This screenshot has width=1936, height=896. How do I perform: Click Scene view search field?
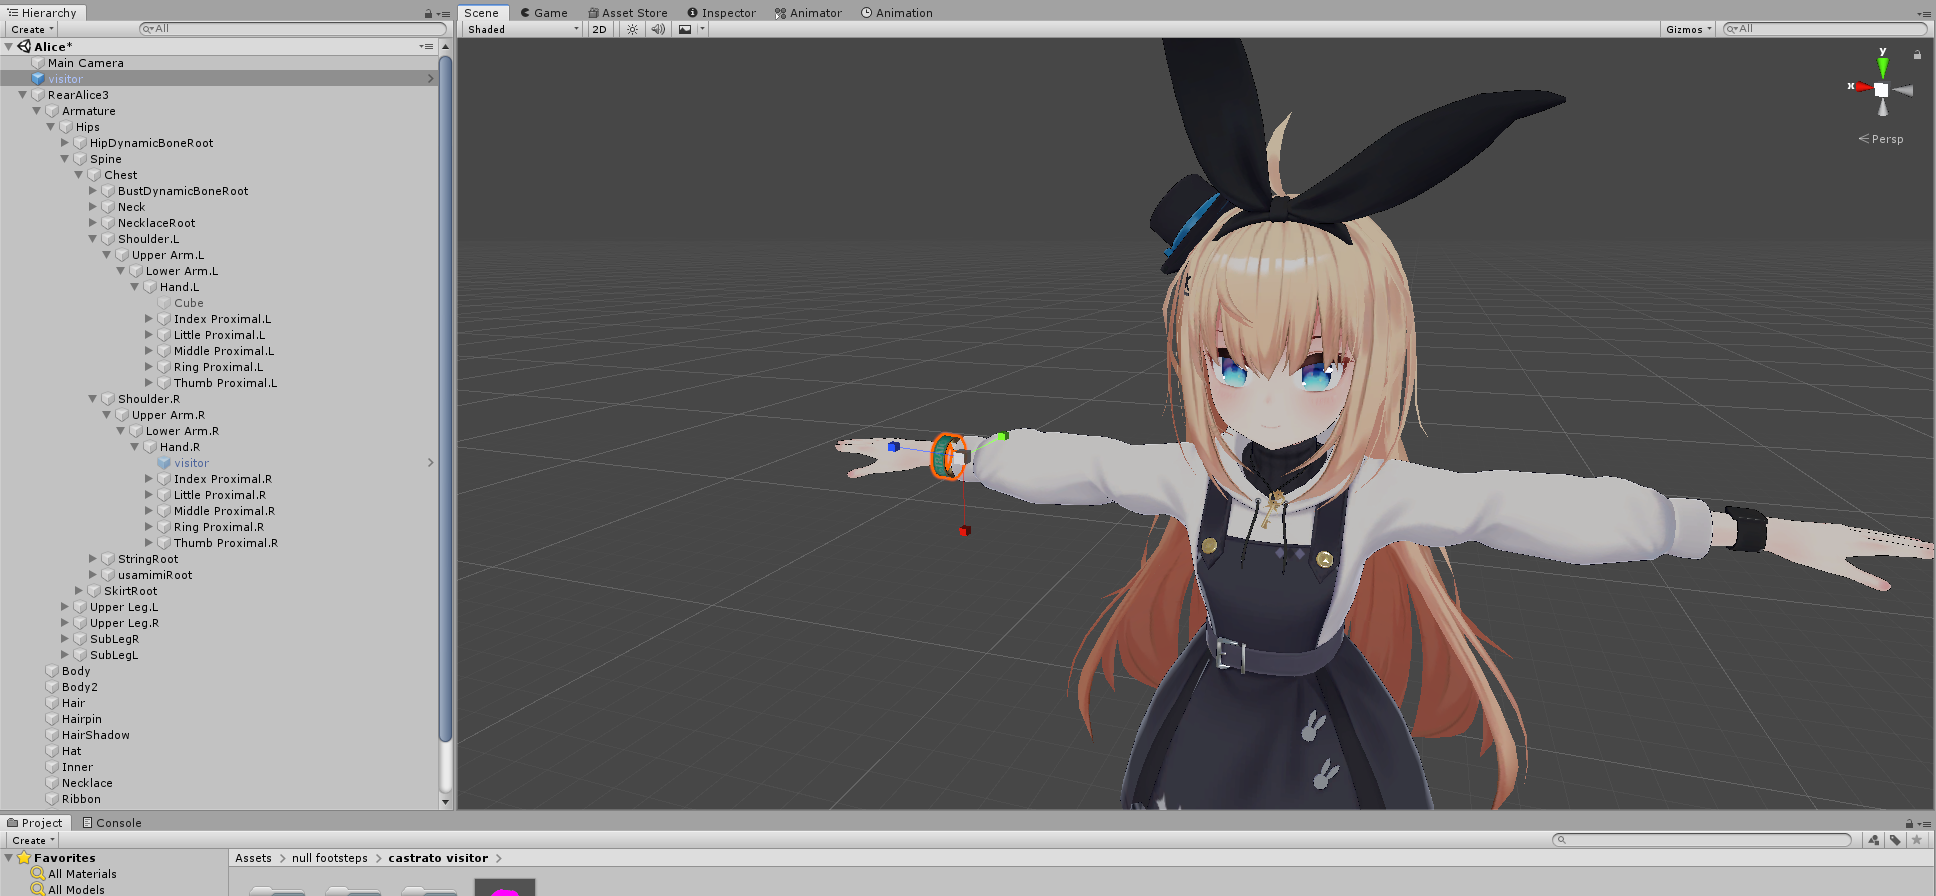click(1825, 29)
